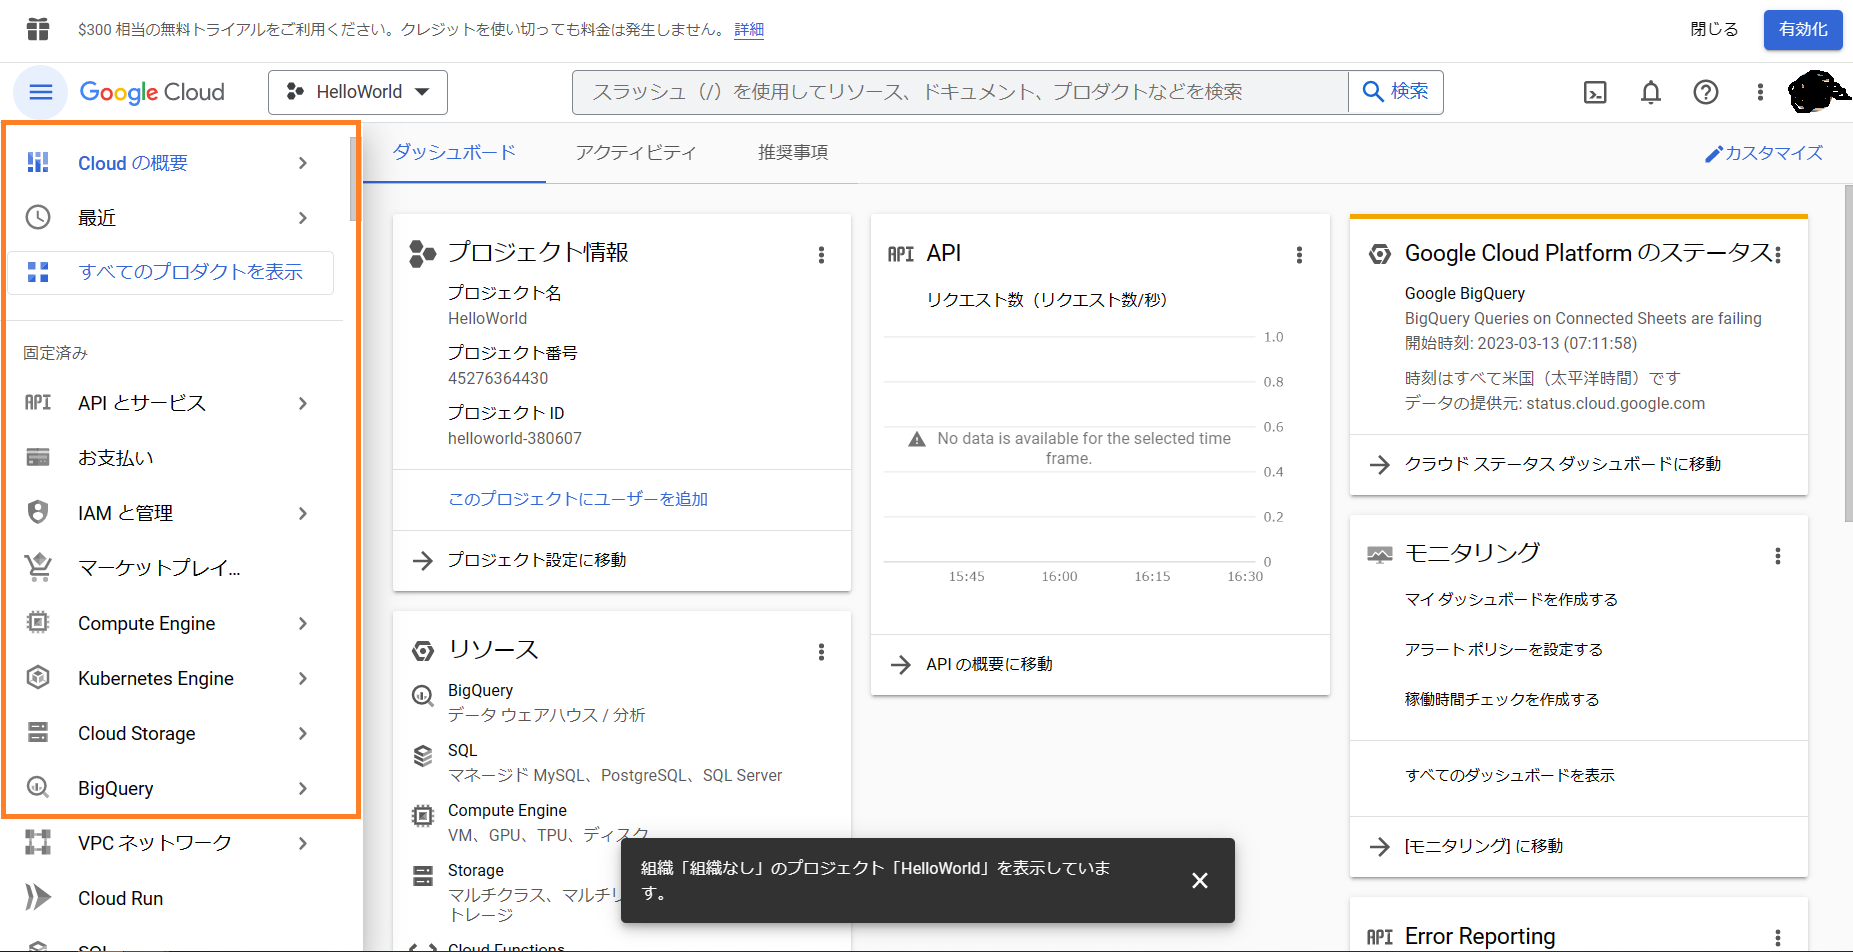Image resolution: width=1853 pixels, height=952 pixels.
Task: Click the Cloud Run sidebar icon
Action: coord(38,897)
